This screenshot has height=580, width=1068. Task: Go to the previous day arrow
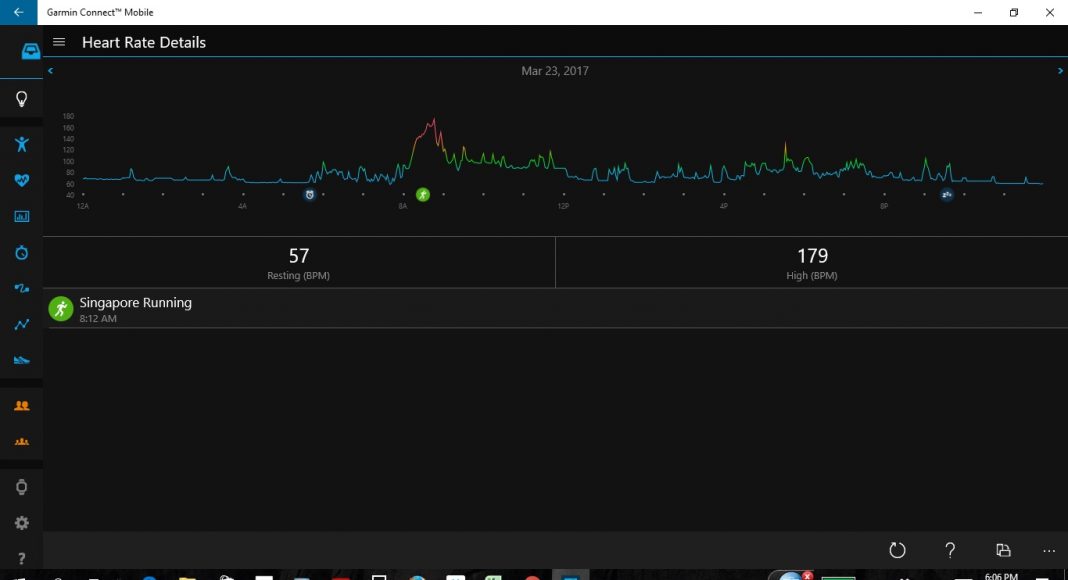[x=50, y=70]
